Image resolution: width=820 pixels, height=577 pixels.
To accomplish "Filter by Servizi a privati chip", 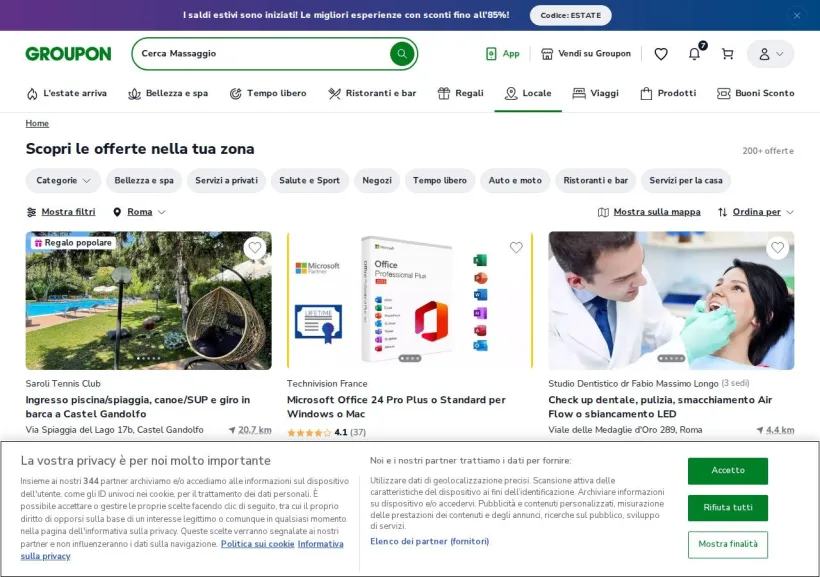I will click(x=226, y=180).
